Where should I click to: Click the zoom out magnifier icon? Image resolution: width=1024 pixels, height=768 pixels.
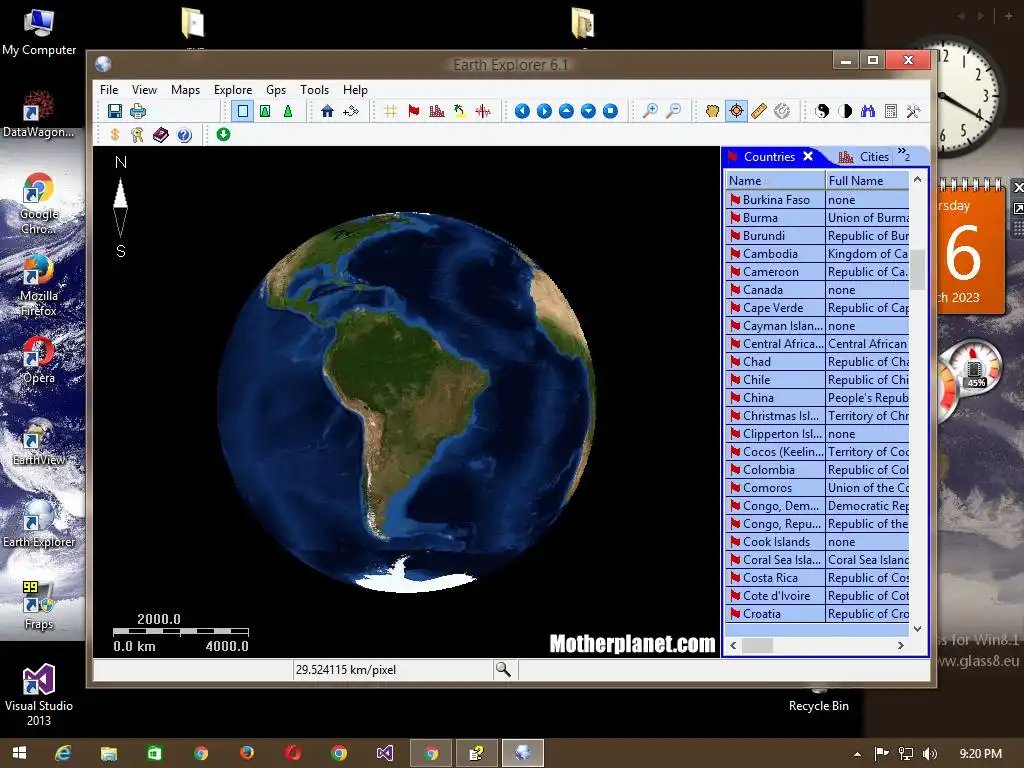(x=673, y=111)
